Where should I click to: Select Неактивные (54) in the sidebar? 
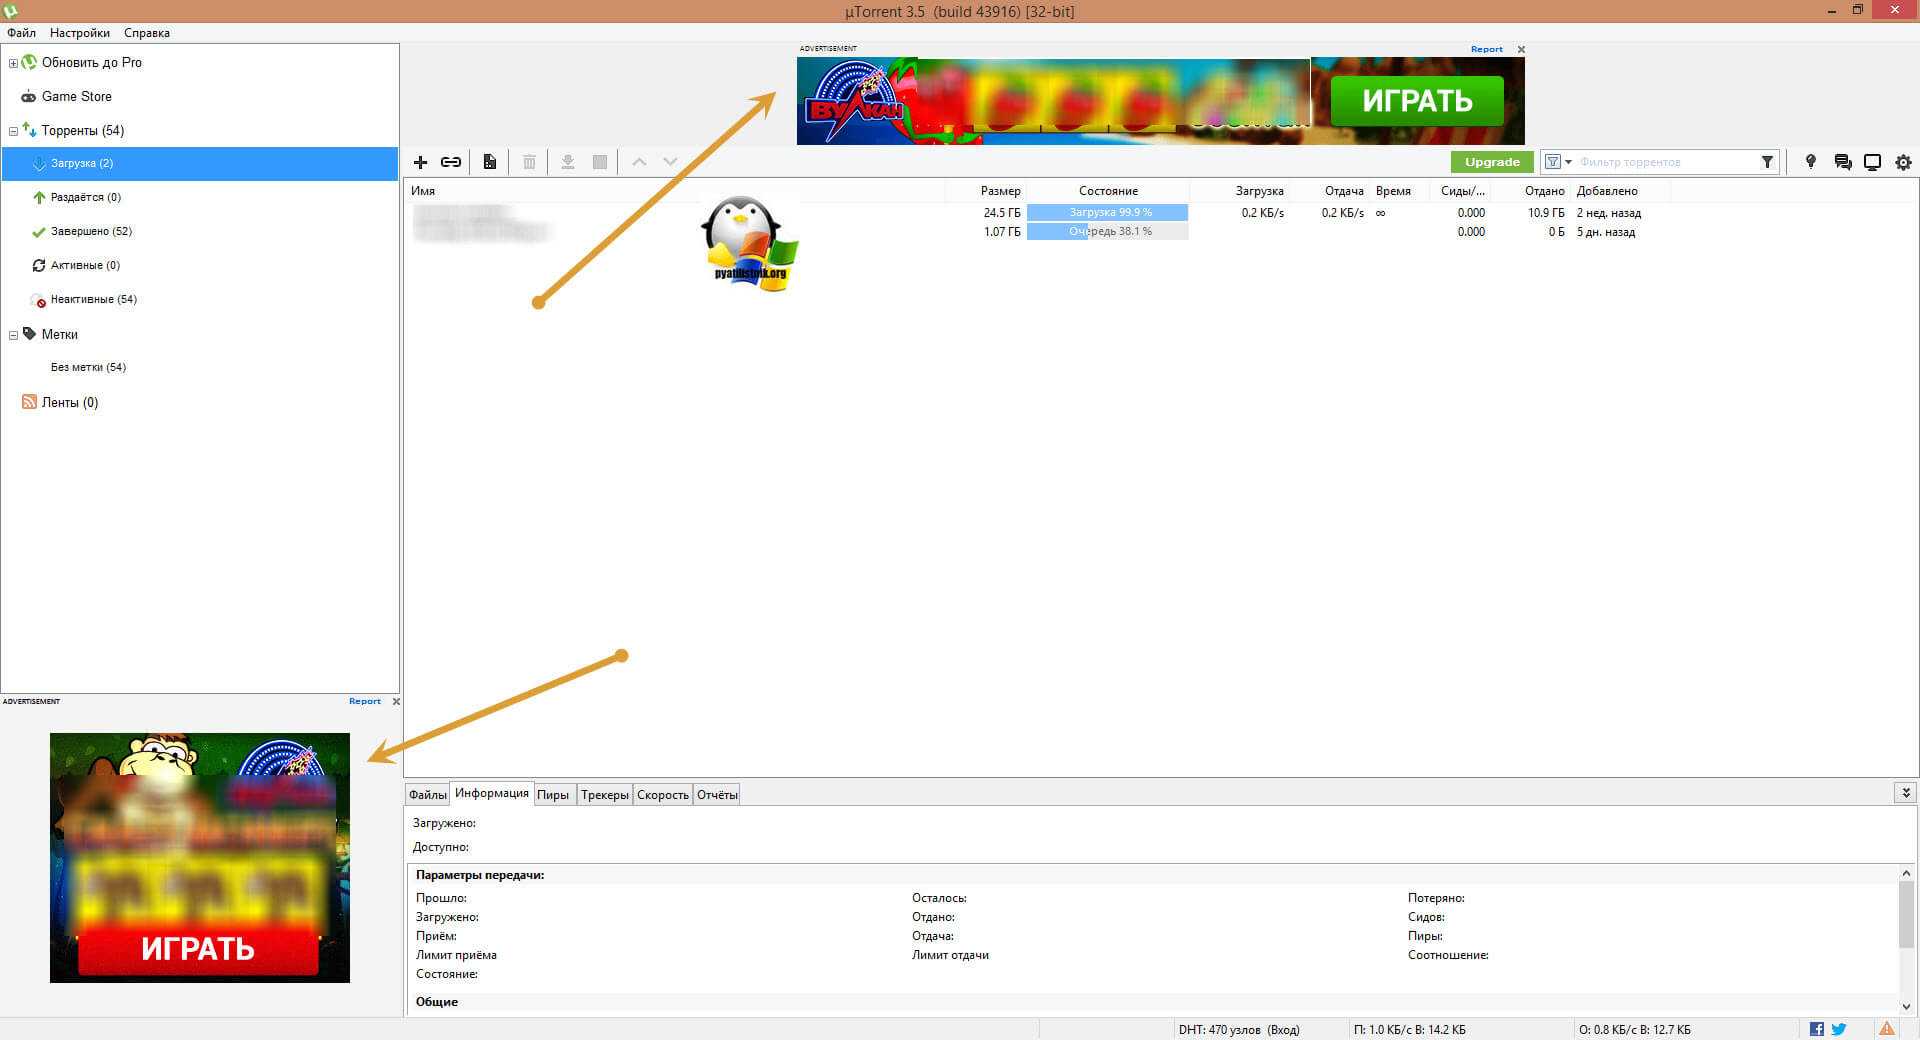(94, 300)
